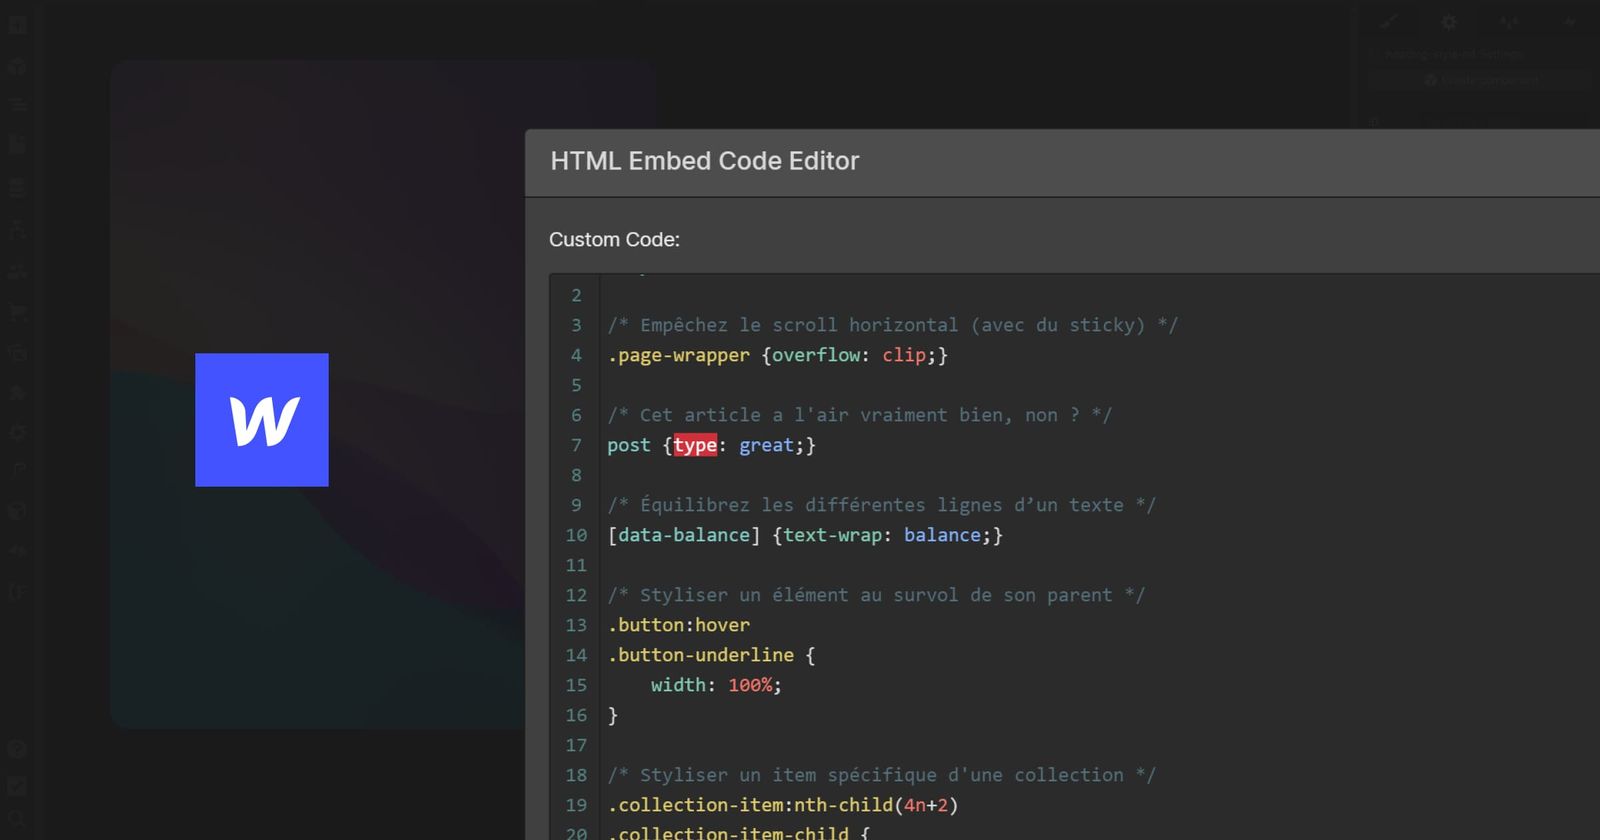This screenshot has height=840, width=1600.
Task: Click the 'Styliser un élément au survol' comment
Action: coord(876,595)
